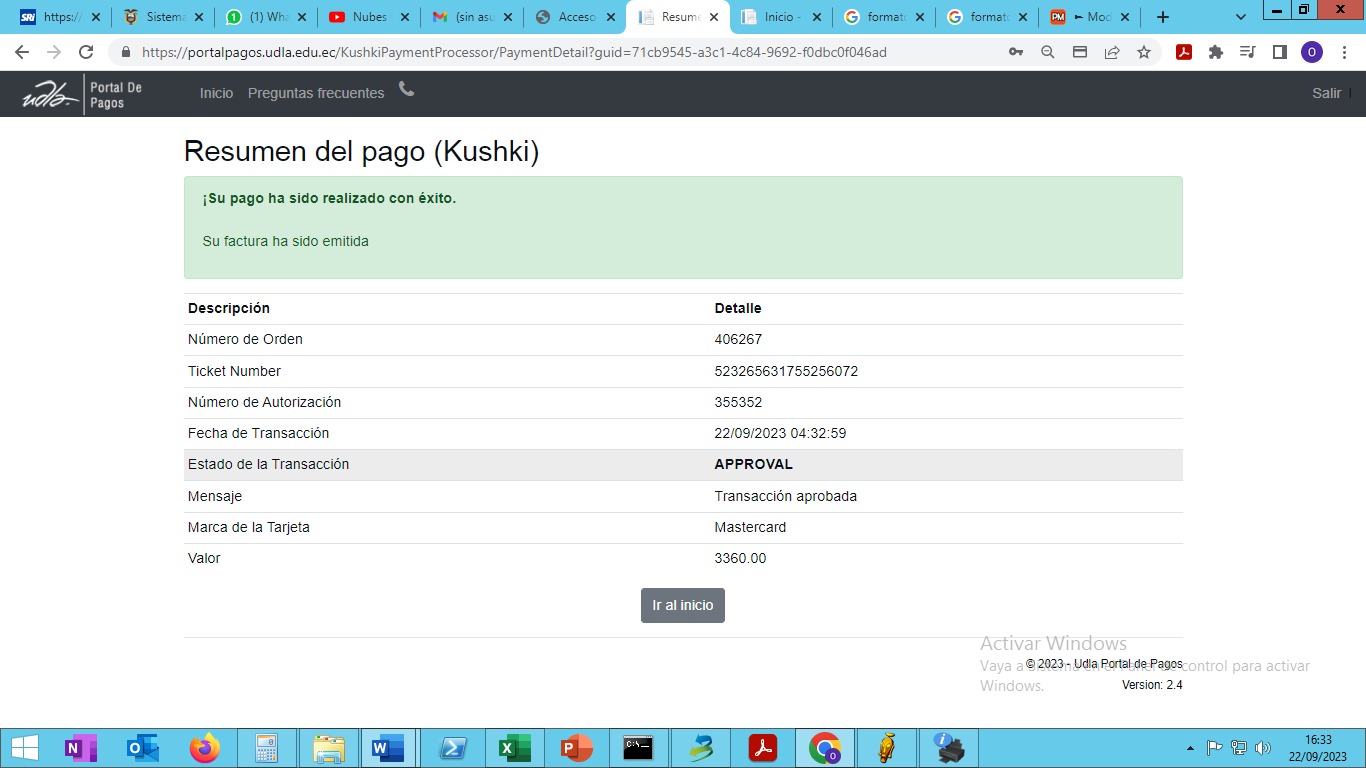Click the UDLA Portal de Pagos logo
Image resolution: width=1366 pixels, height=768 pixels.
(83, 94)
